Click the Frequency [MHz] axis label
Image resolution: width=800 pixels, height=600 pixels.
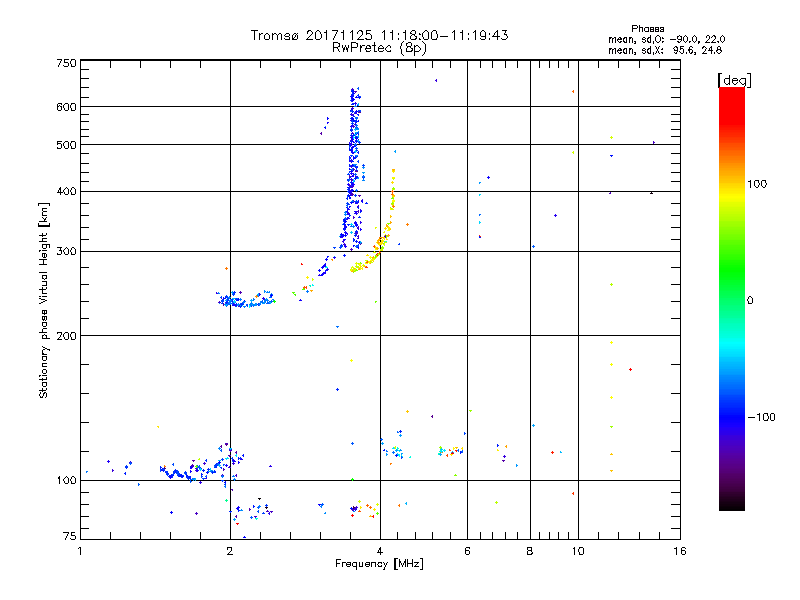click(x=379, y=564)
